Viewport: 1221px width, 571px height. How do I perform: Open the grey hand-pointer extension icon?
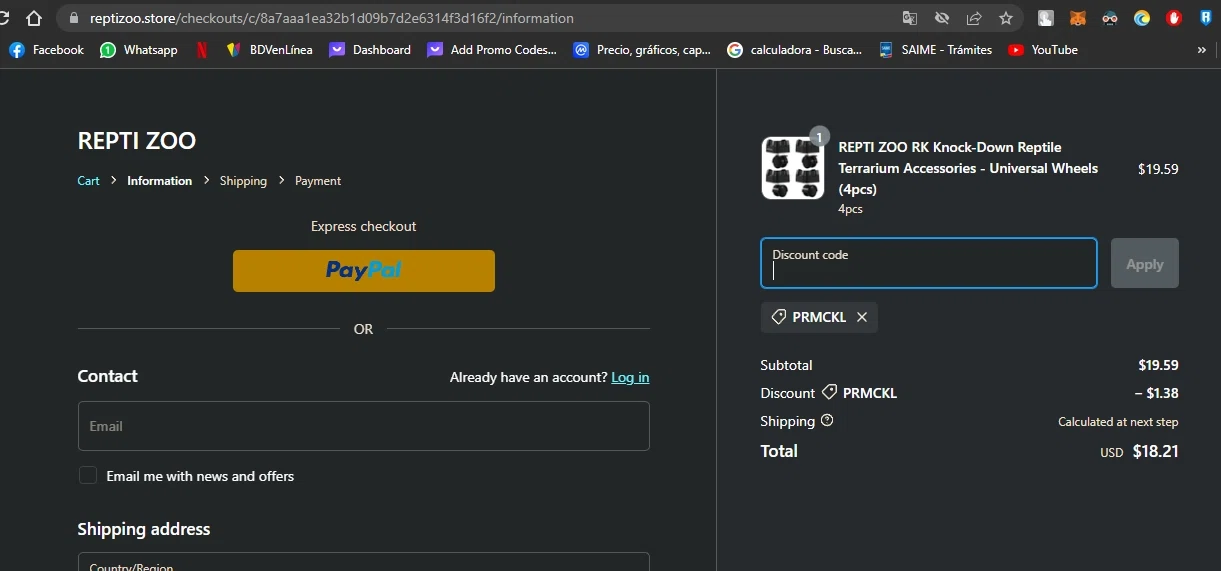click(x=1046, y=18)
